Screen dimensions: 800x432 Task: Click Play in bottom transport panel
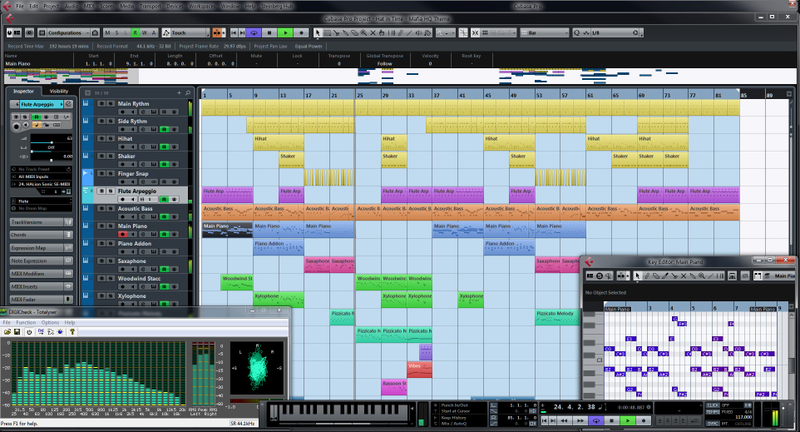point(628,421)
